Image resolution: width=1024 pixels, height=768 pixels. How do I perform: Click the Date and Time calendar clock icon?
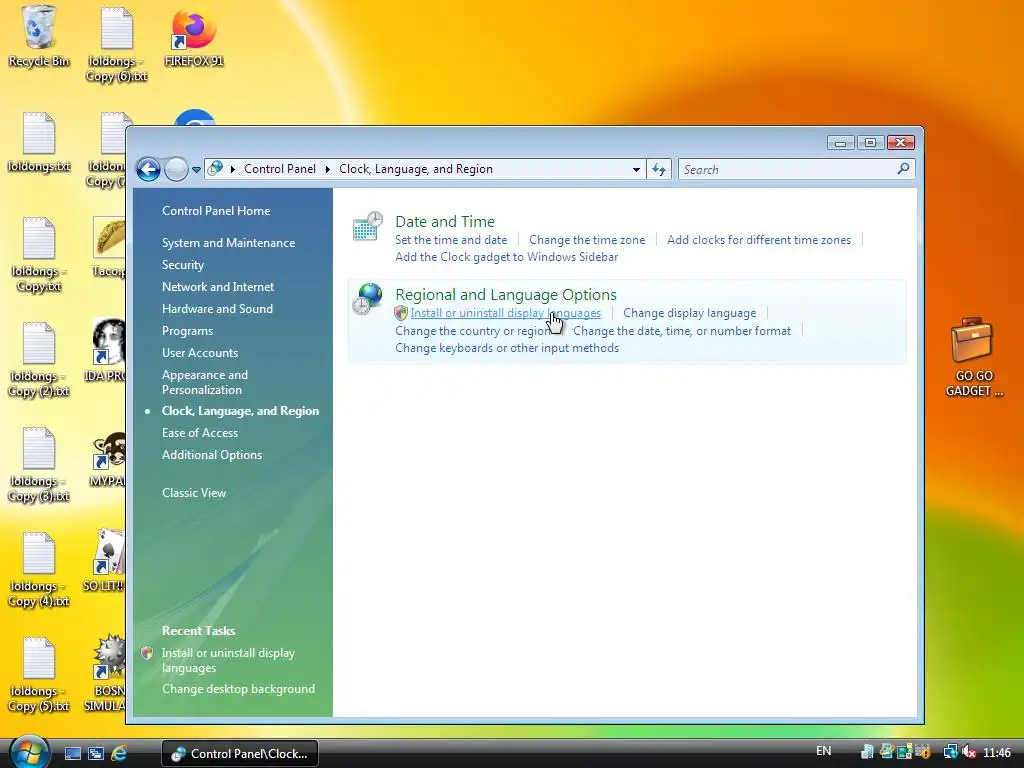click(367, 227)
